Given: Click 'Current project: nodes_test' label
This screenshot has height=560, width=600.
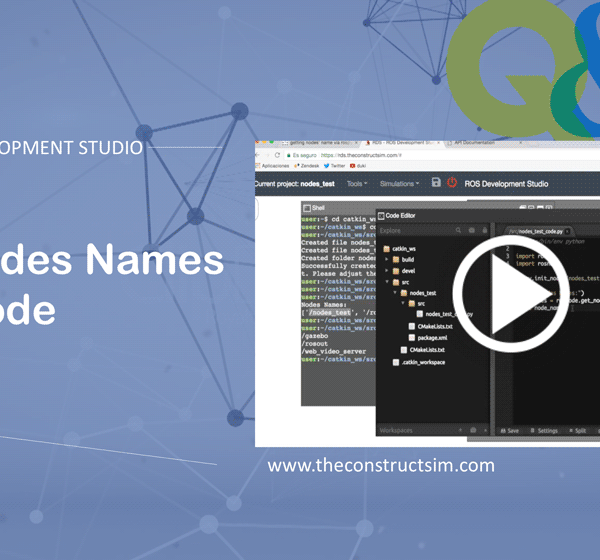Looking at the screenshot, I should (295, 184).
